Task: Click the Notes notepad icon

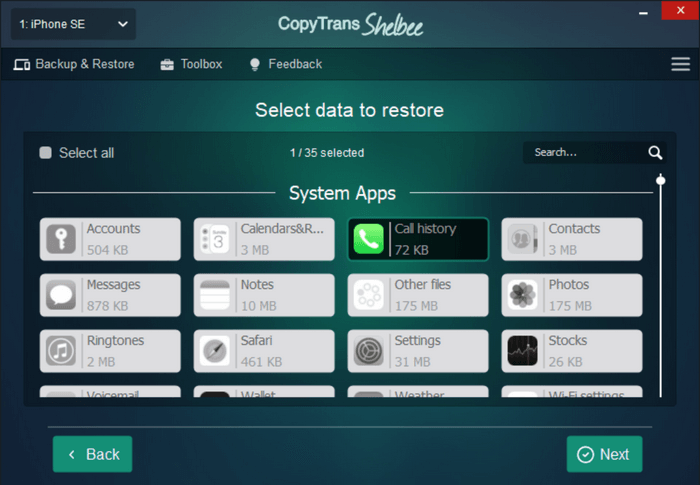Action: tap(215, 295)
